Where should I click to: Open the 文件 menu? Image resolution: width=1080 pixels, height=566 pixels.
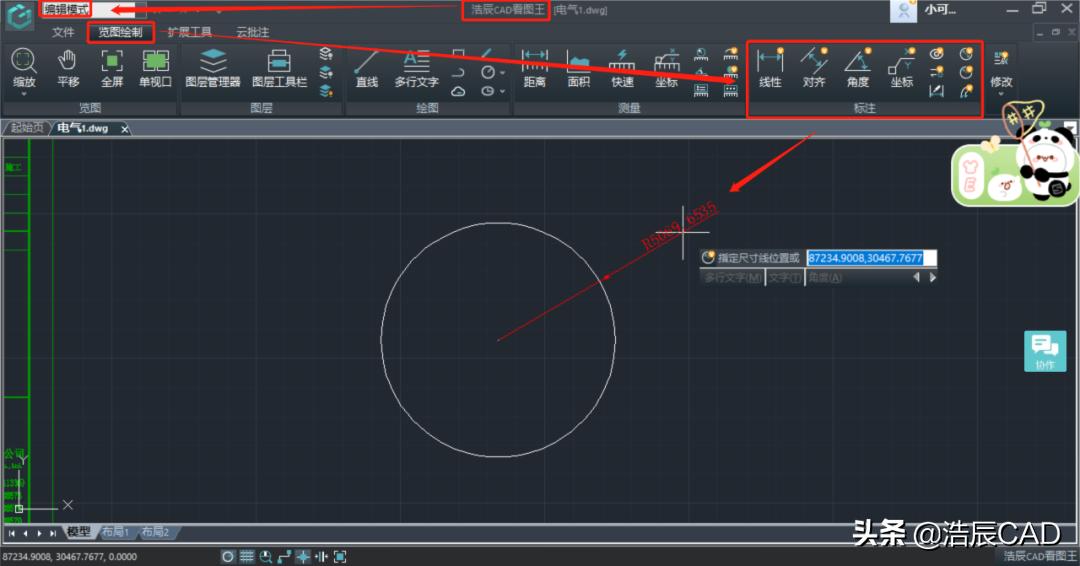(x=63, y=32)
